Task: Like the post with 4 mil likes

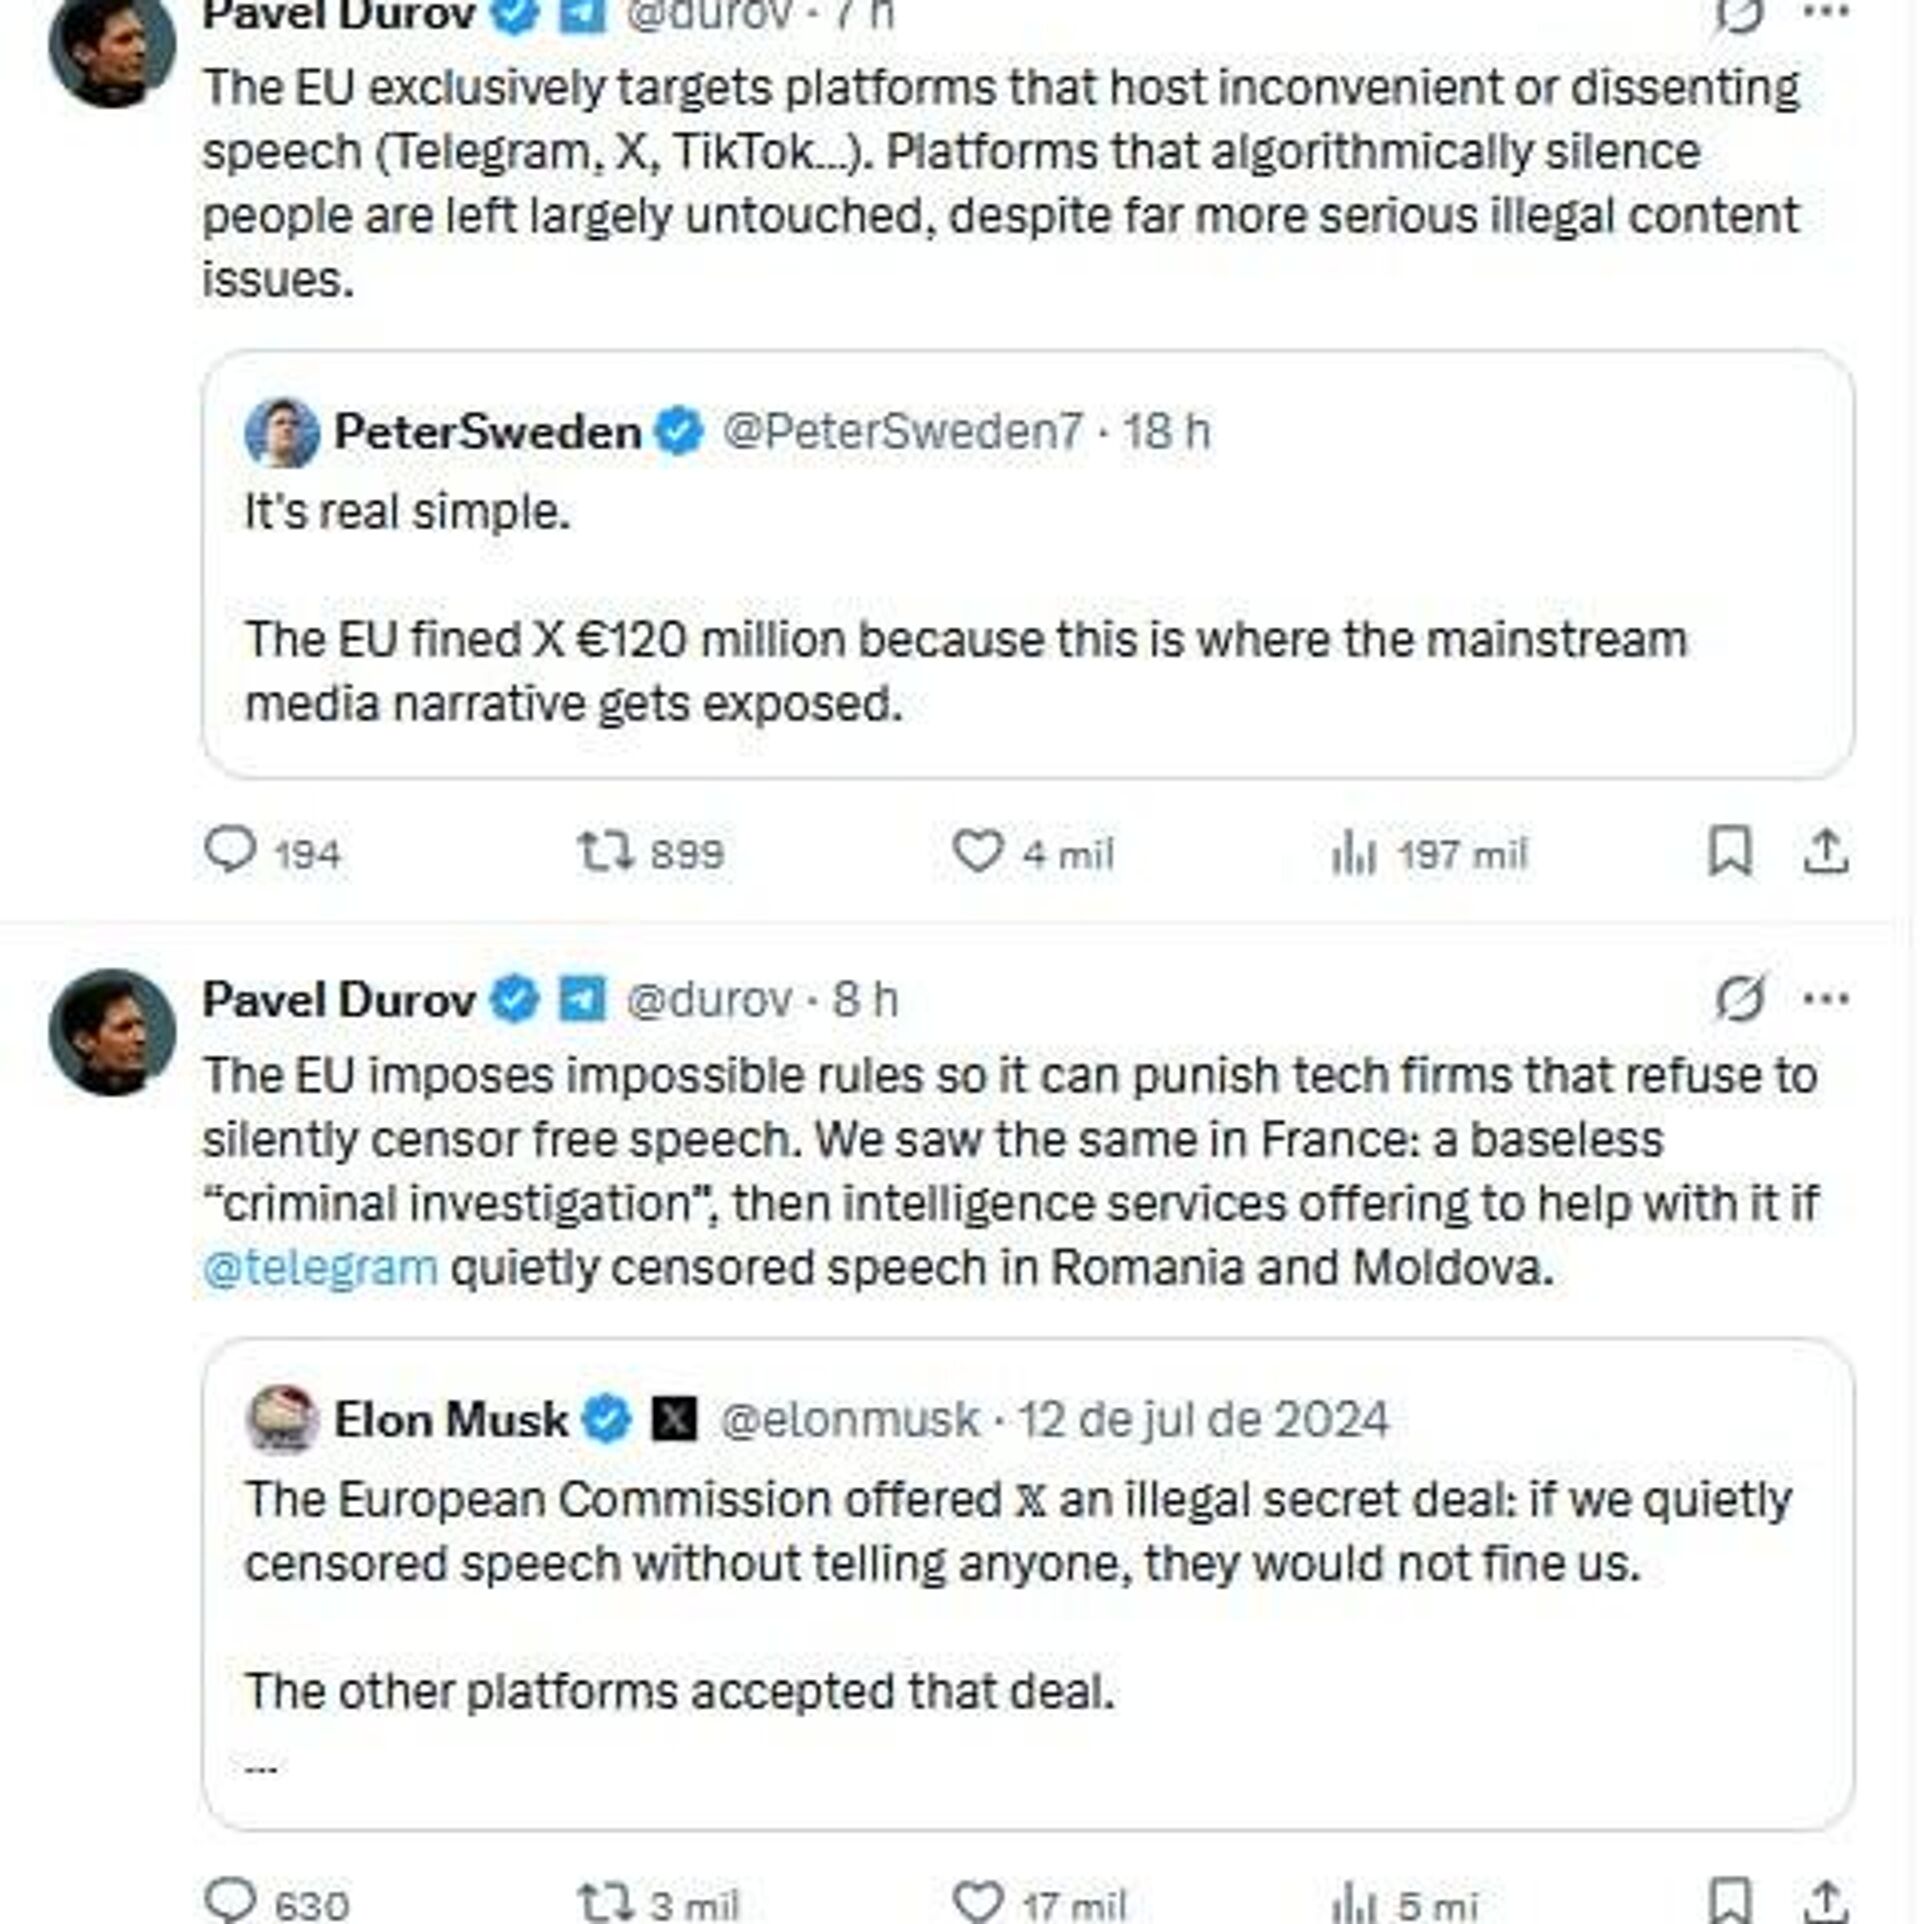Action: [977, 851]
